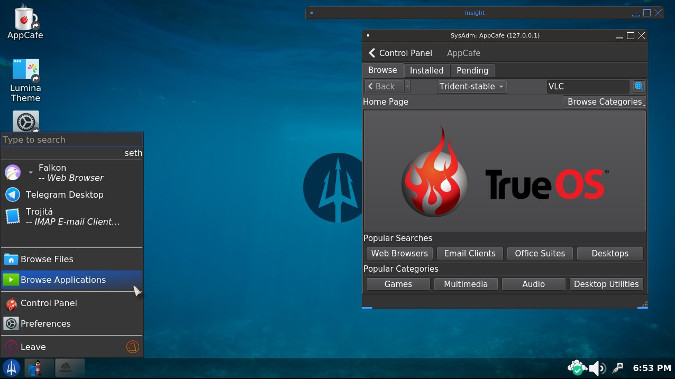Click the Popular Searches heading
675x379 pixels.
tap(398, 238)
